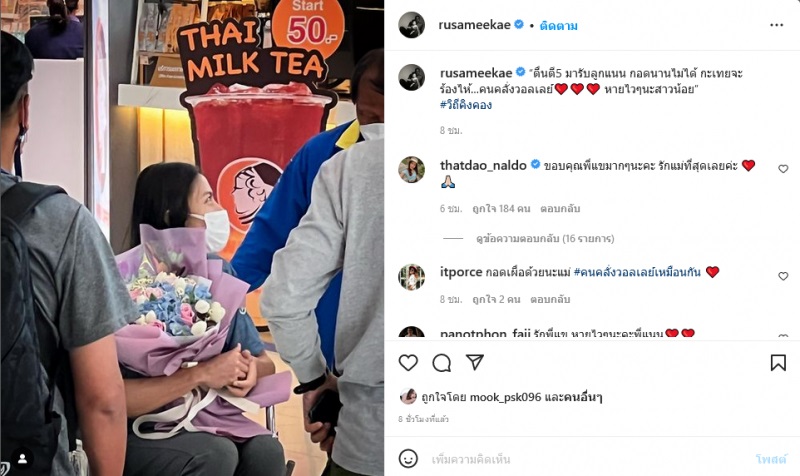Open rusameekae profile picture in header
The width and height of the screenshot is (800, 476).
pyautogui.click(x=412, y=25)
